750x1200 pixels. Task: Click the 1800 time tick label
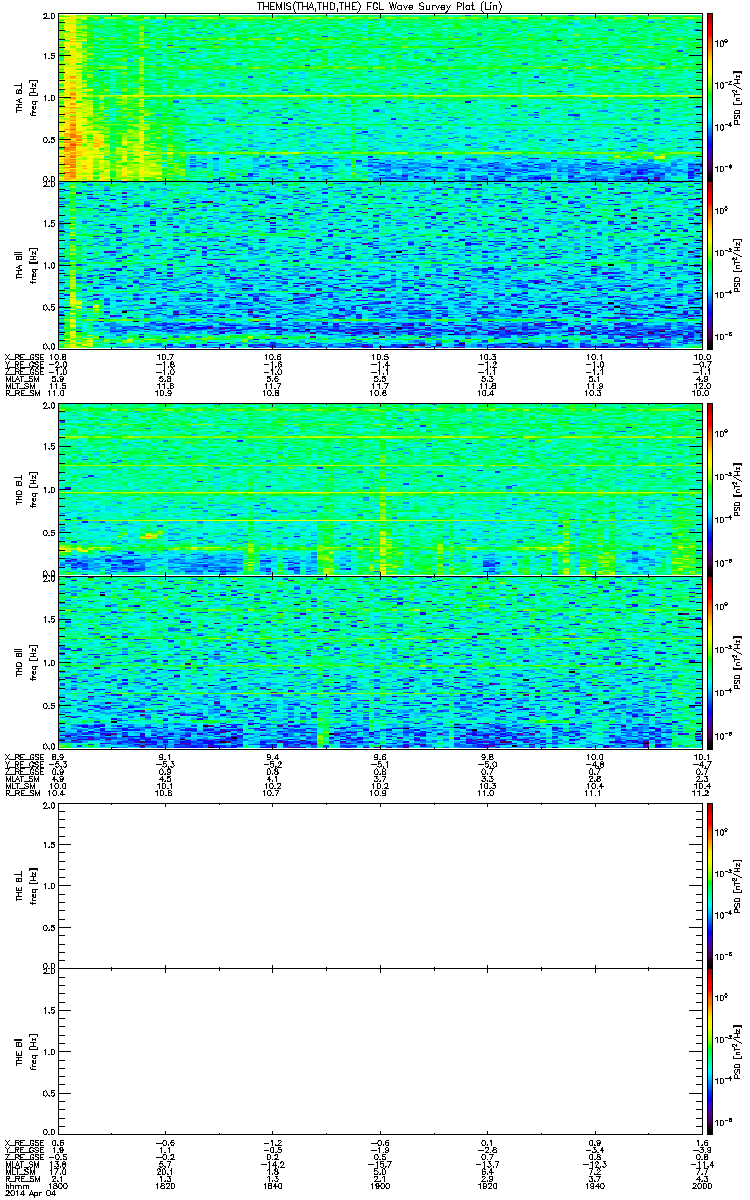(x=60, y=1186)
